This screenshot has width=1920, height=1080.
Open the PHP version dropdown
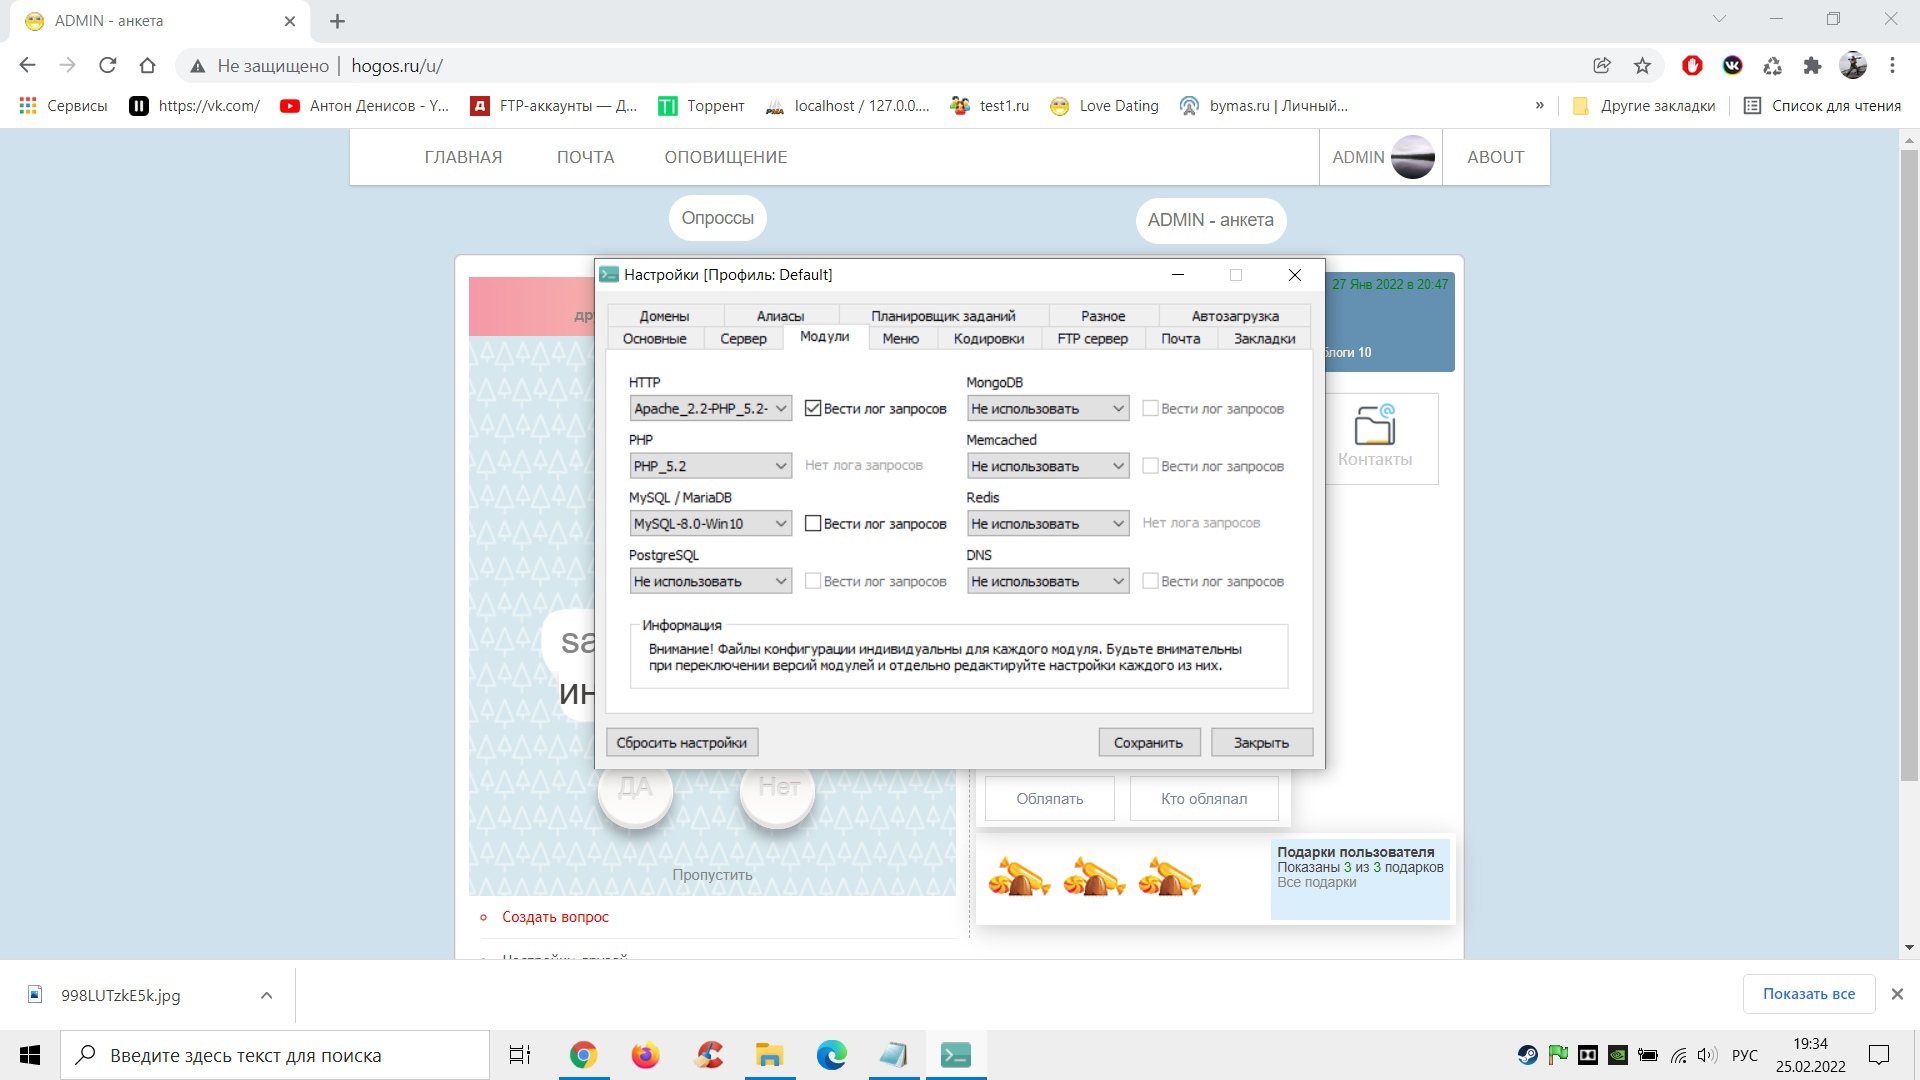[x=710, y=466]
